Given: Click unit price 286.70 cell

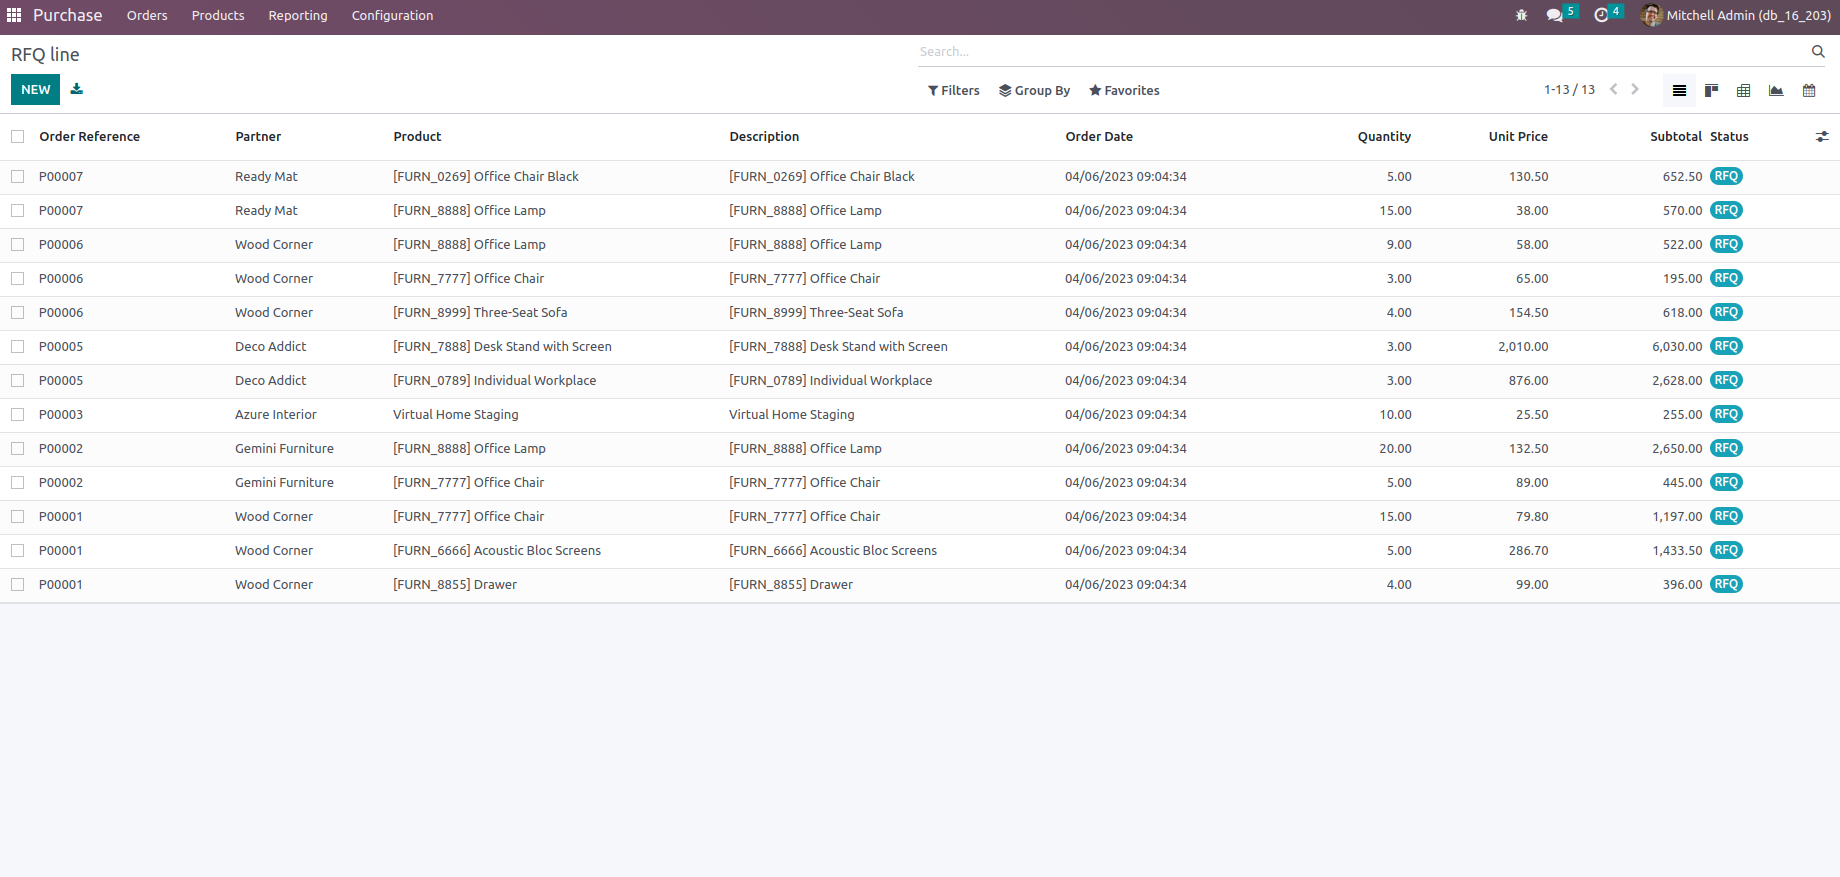Looking at the screenshot, I should click(x=1528, y=551).
